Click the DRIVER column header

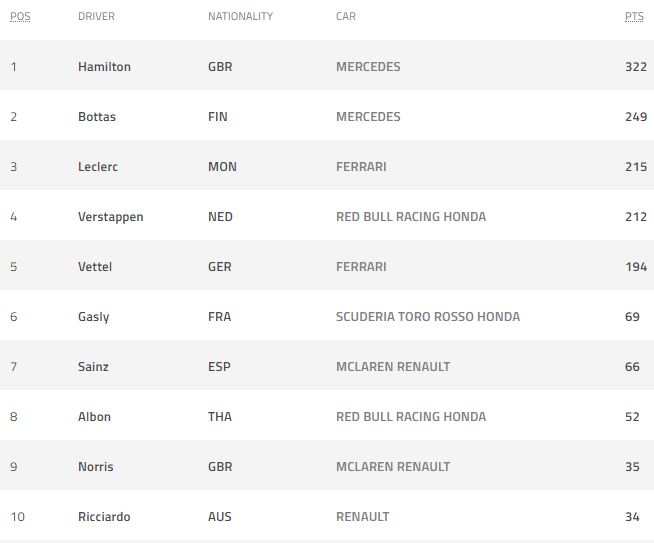pos(95,17)
